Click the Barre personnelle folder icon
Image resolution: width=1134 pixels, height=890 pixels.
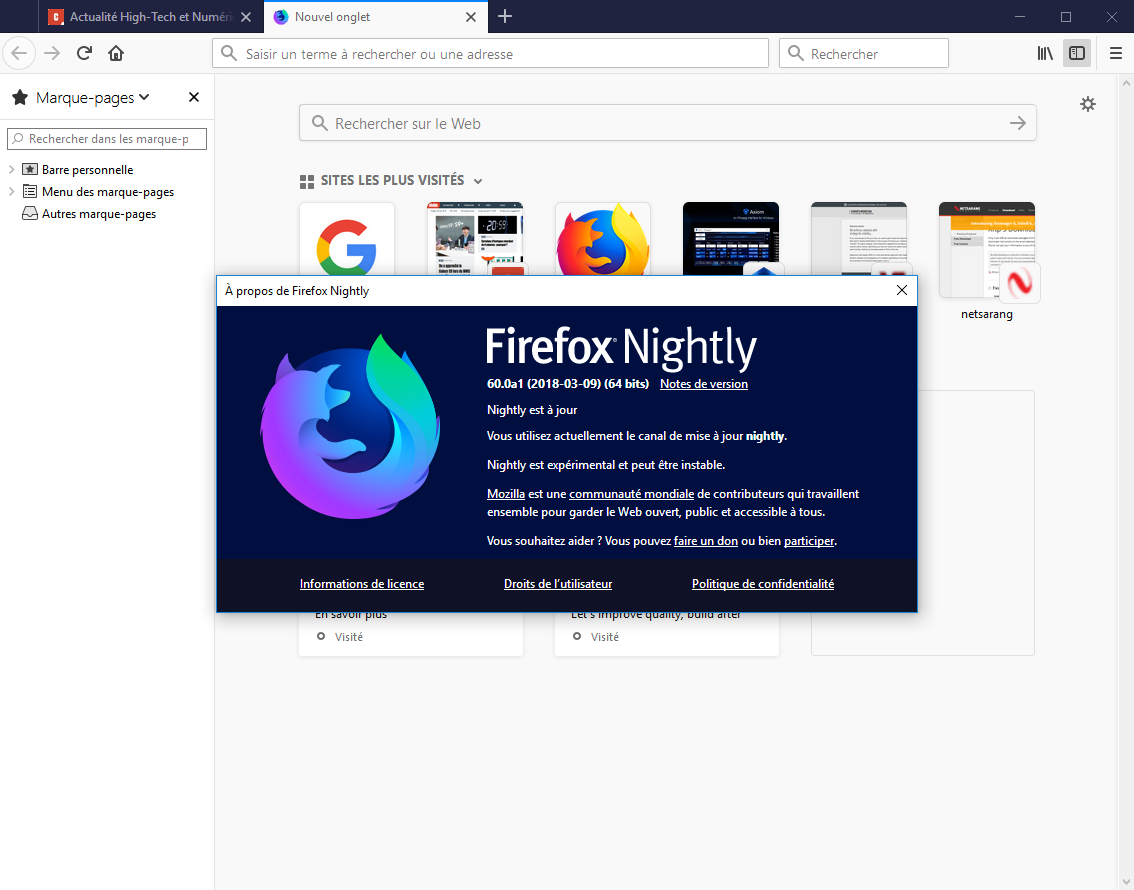(x=30, y=169)
